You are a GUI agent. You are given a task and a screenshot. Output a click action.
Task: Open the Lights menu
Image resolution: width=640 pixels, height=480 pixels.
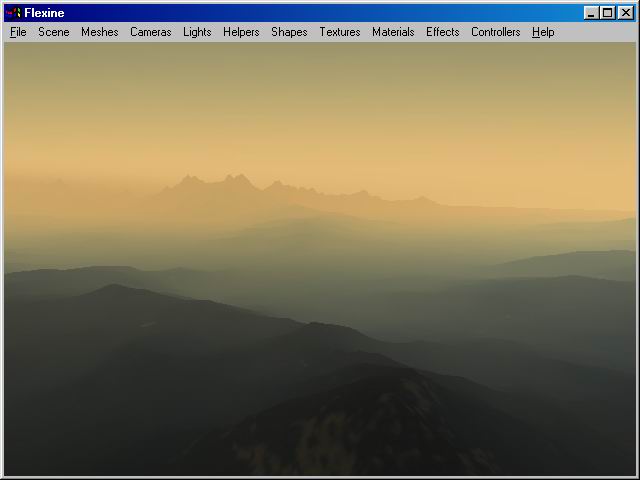click(197, 32)
